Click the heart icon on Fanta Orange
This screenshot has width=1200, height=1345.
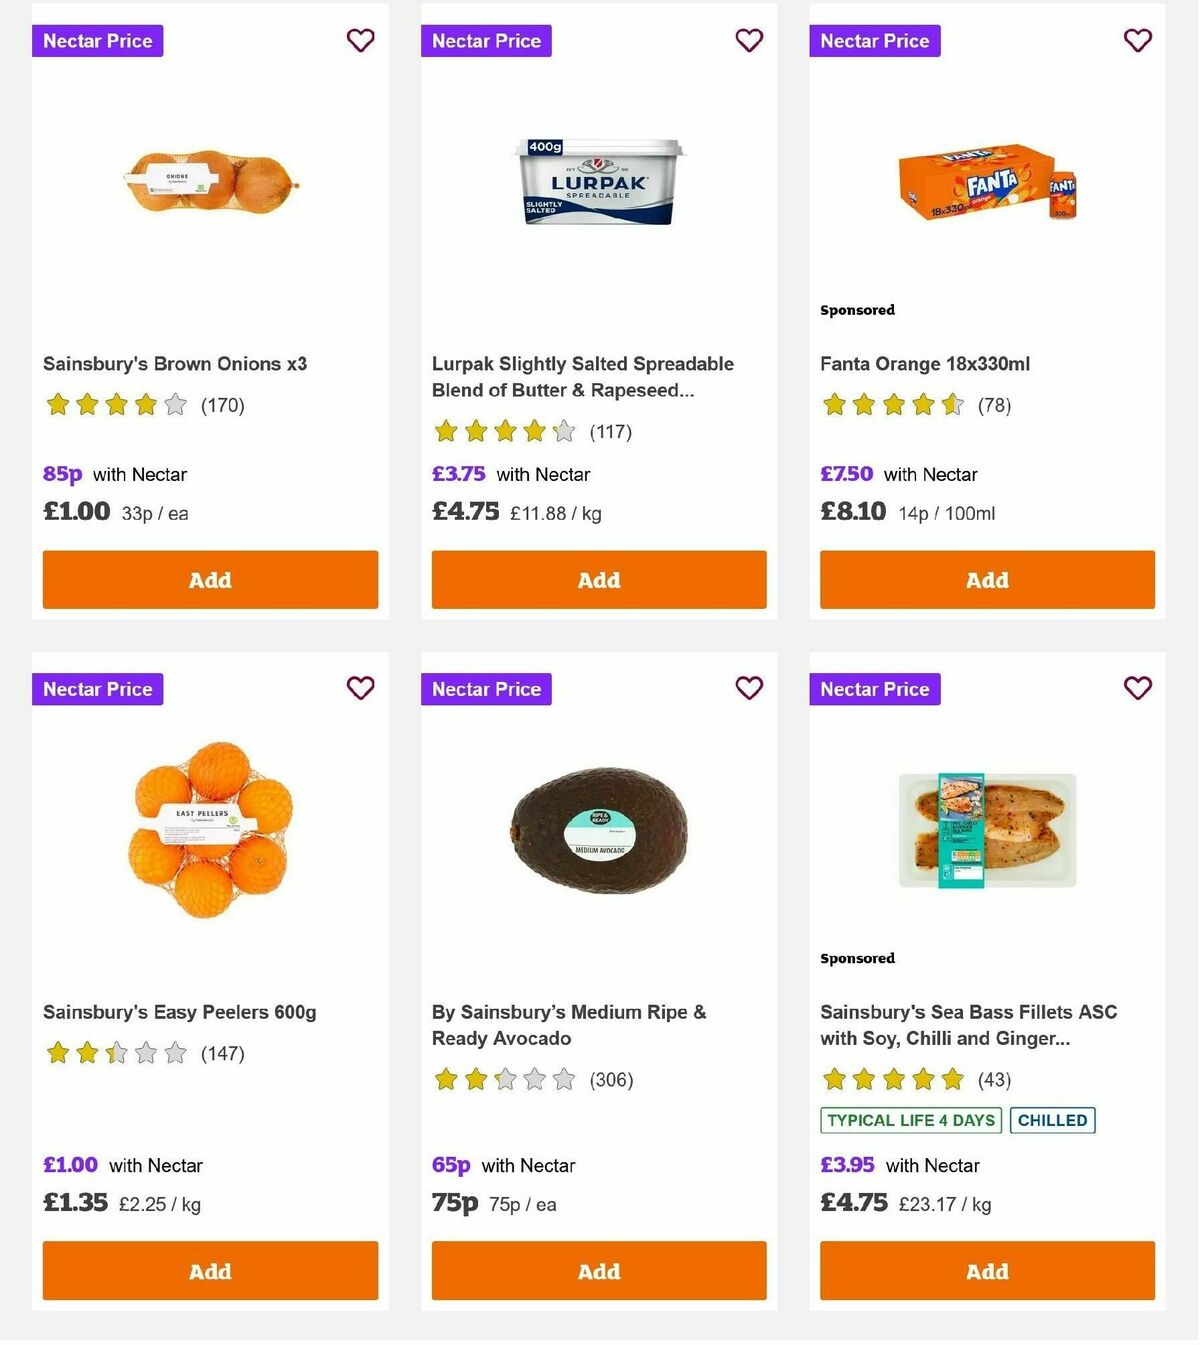[1137, 40]
